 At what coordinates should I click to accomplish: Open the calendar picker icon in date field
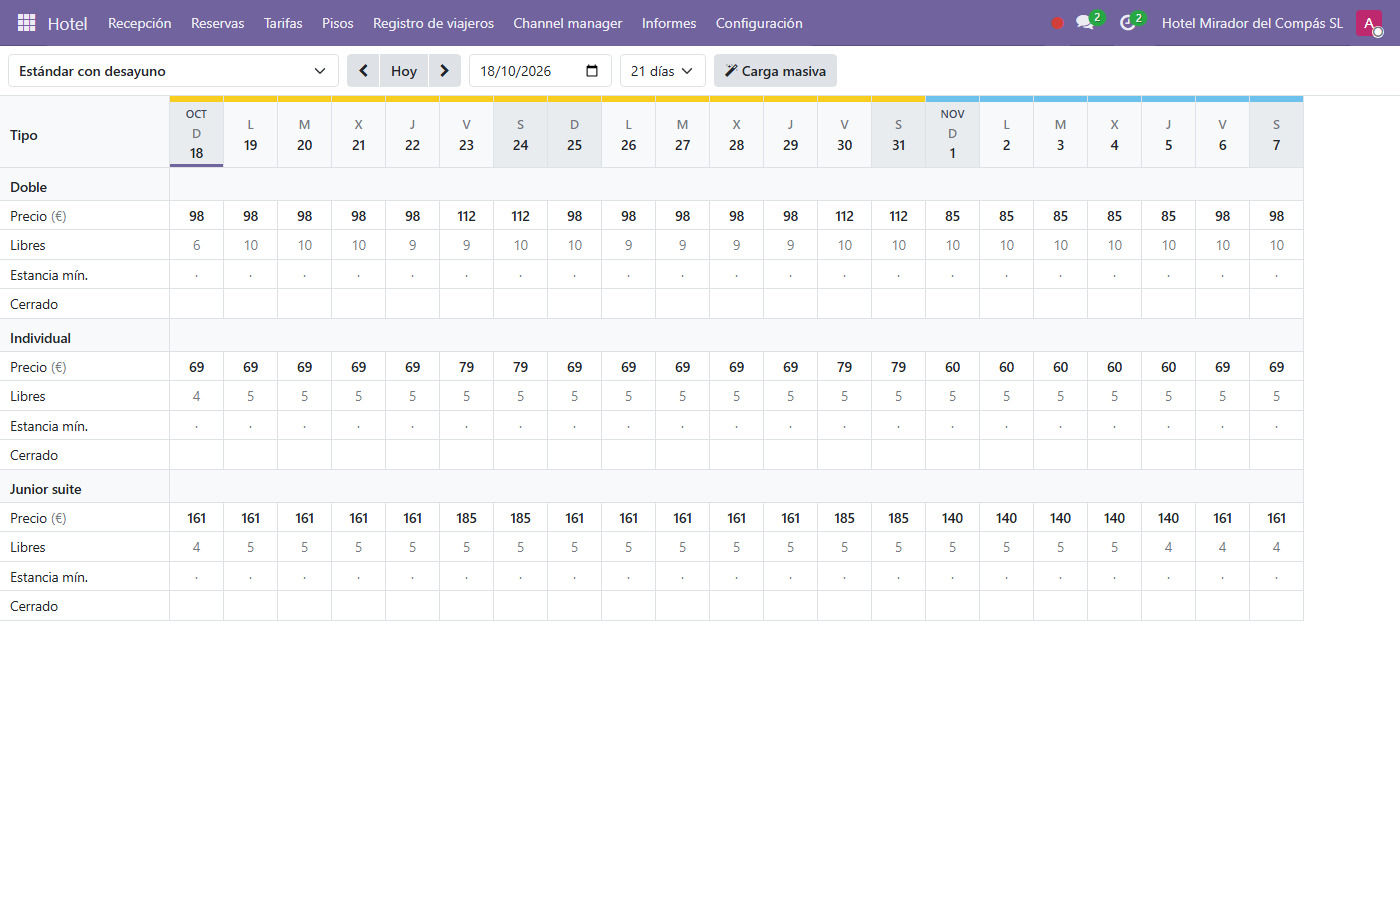pyautogui.click(x=592, y=71)
